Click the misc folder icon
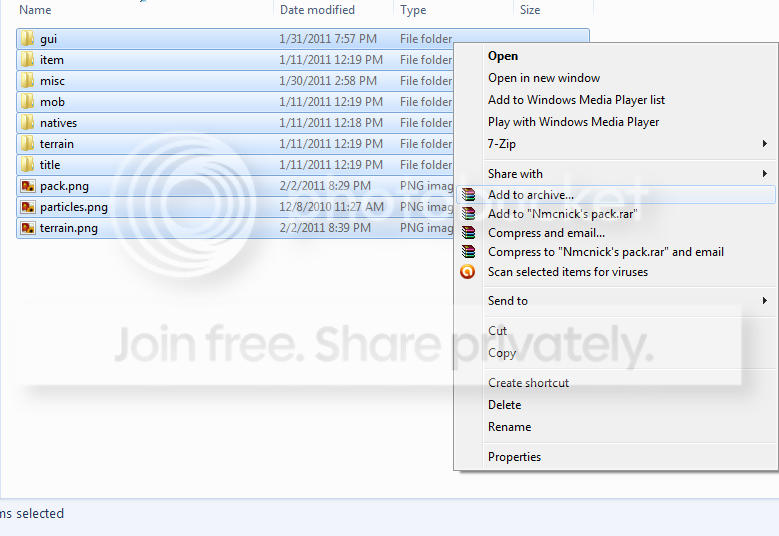 pyautogui.click(x=28, y=81)
